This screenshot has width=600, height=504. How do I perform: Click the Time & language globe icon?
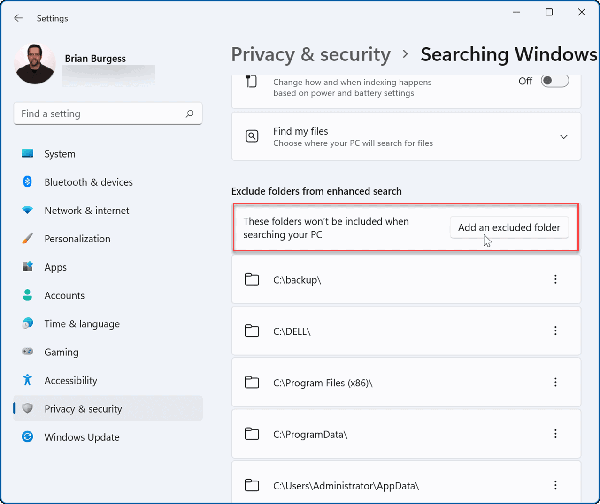point(28,323)
